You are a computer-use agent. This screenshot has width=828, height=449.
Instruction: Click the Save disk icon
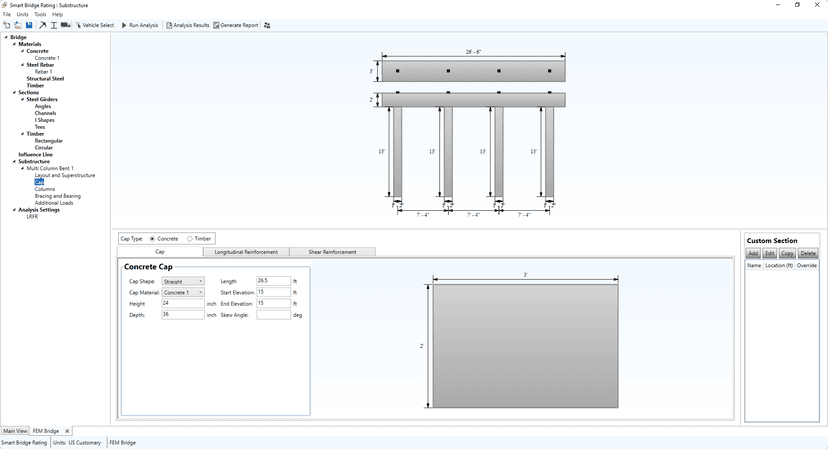[x=29, y=25]
